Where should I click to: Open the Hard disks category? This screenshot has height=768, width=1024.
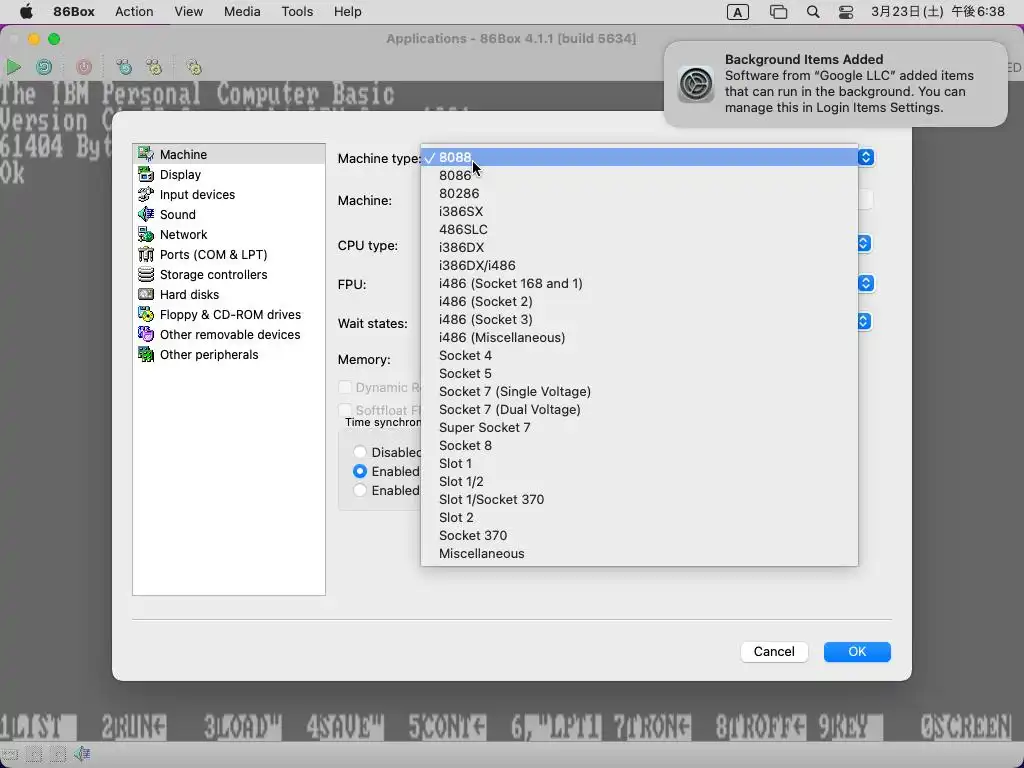coord(229,295)
